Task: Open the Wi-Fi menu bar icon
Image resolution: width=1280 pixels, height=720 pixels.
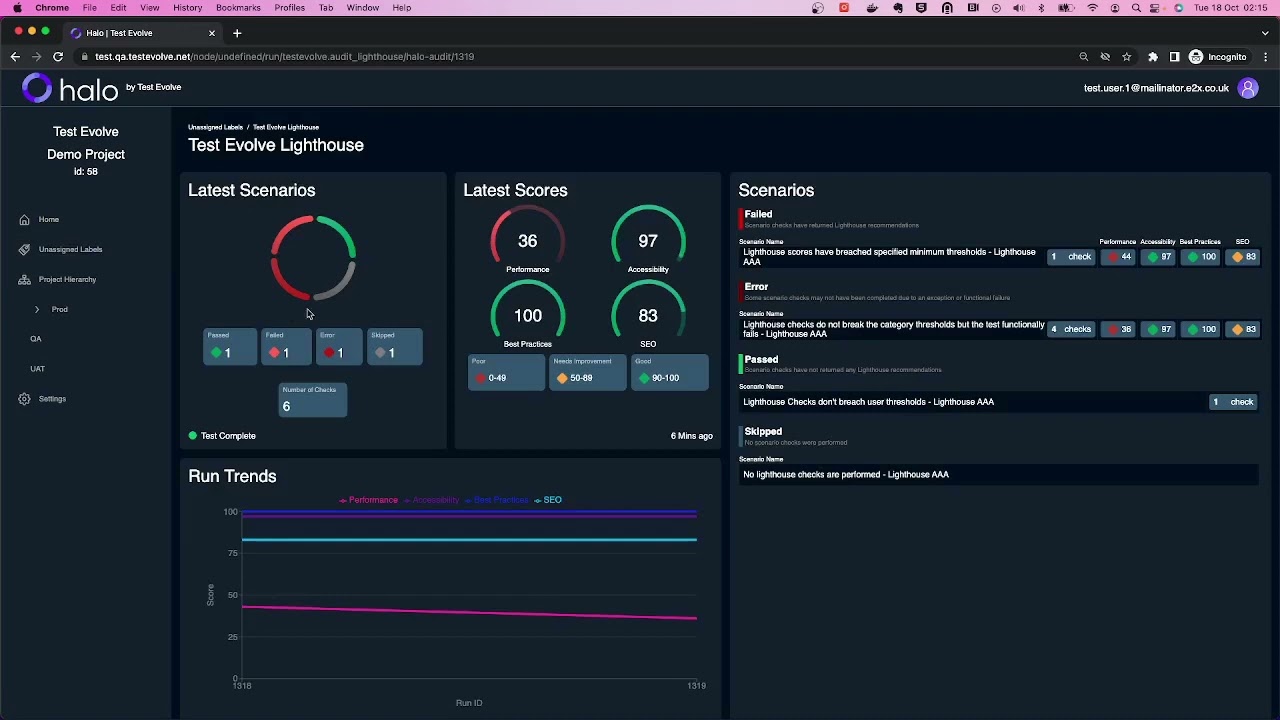Action: pyautogui.click(x=1092, y=8)
